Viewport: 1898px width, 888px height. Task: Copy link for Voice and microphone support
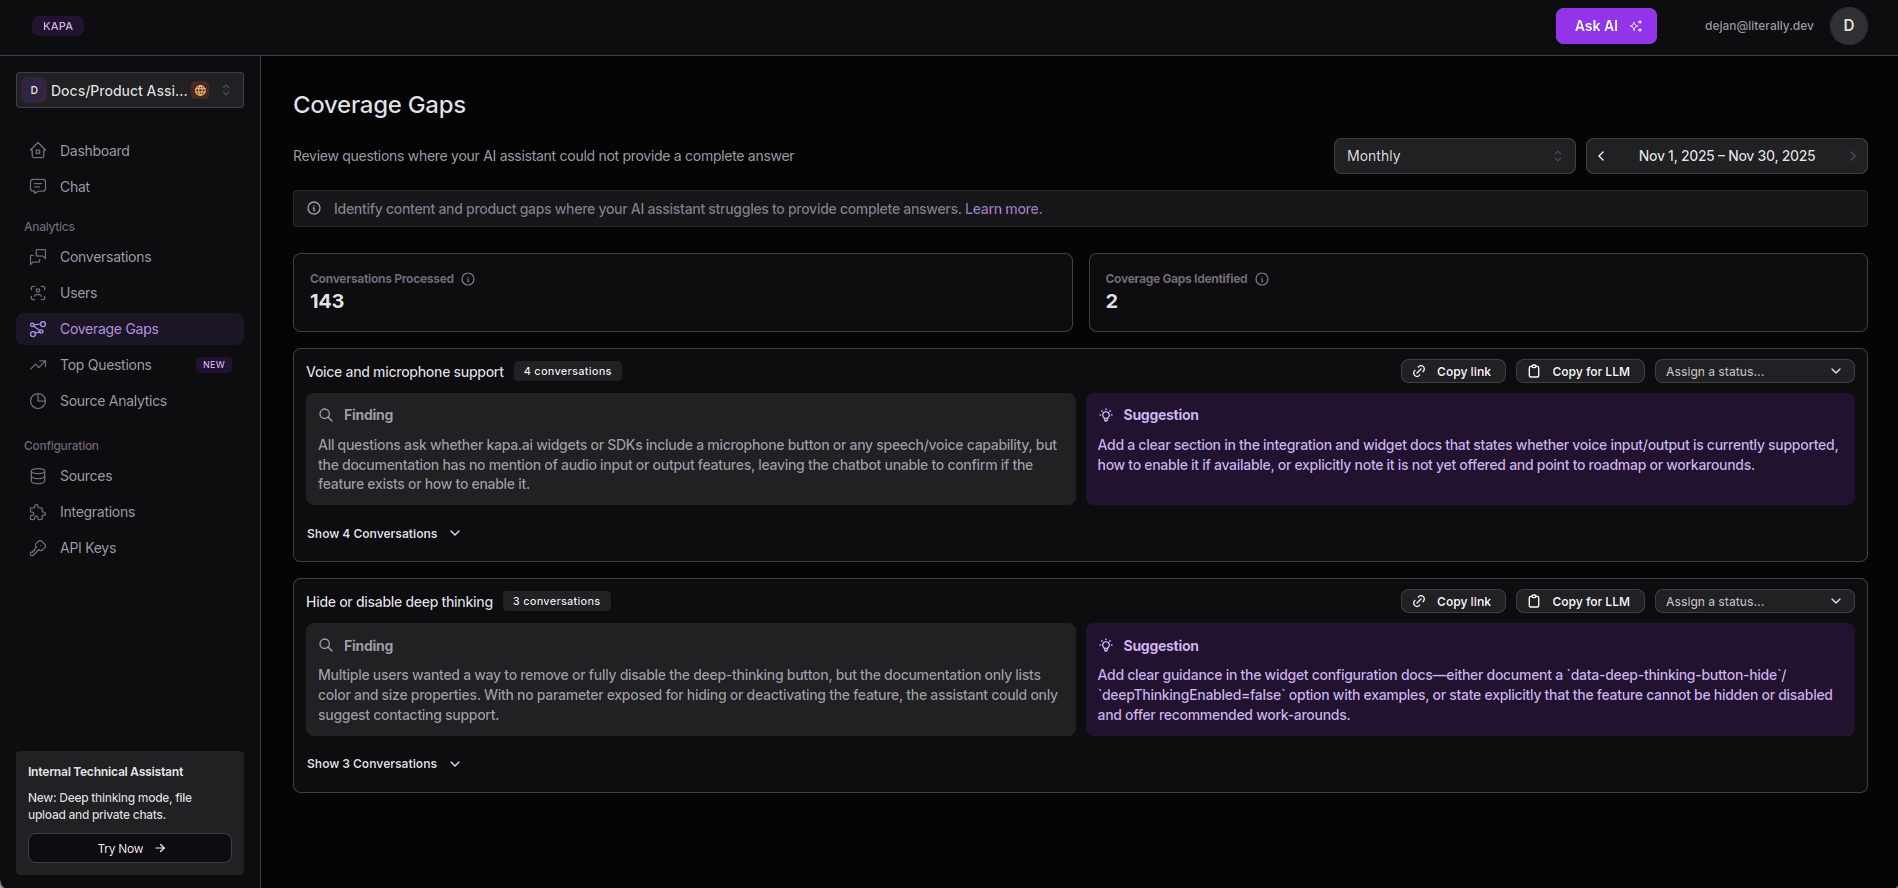[x=1453, y=371]
